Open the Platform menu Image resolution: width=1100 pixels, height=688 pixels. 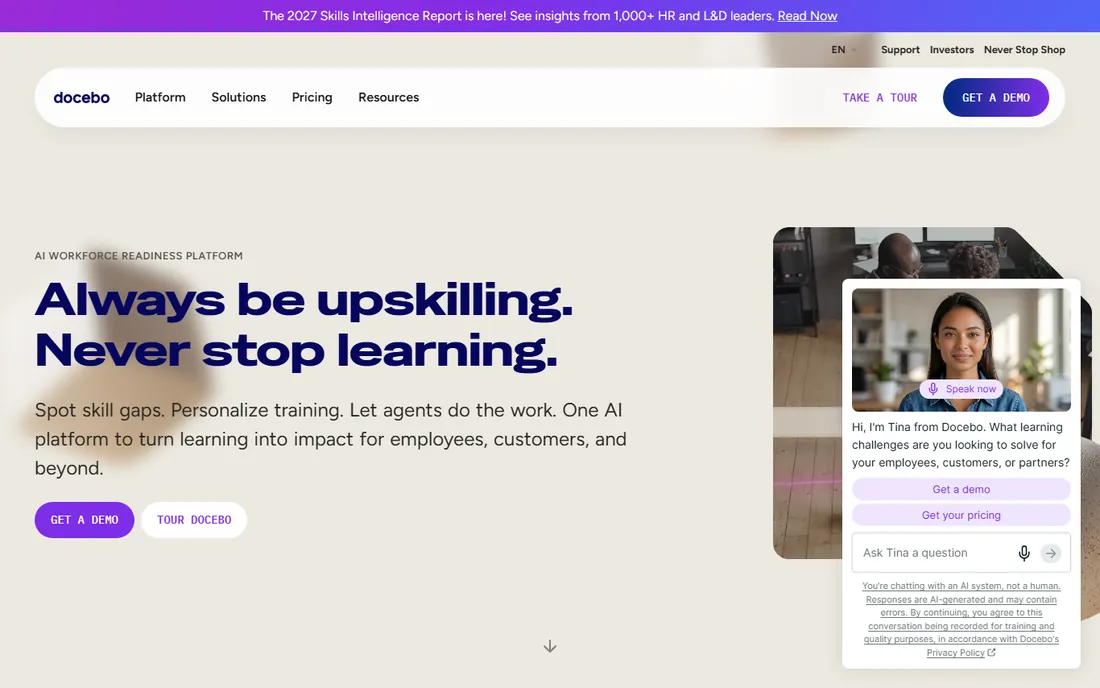[160, 97]
